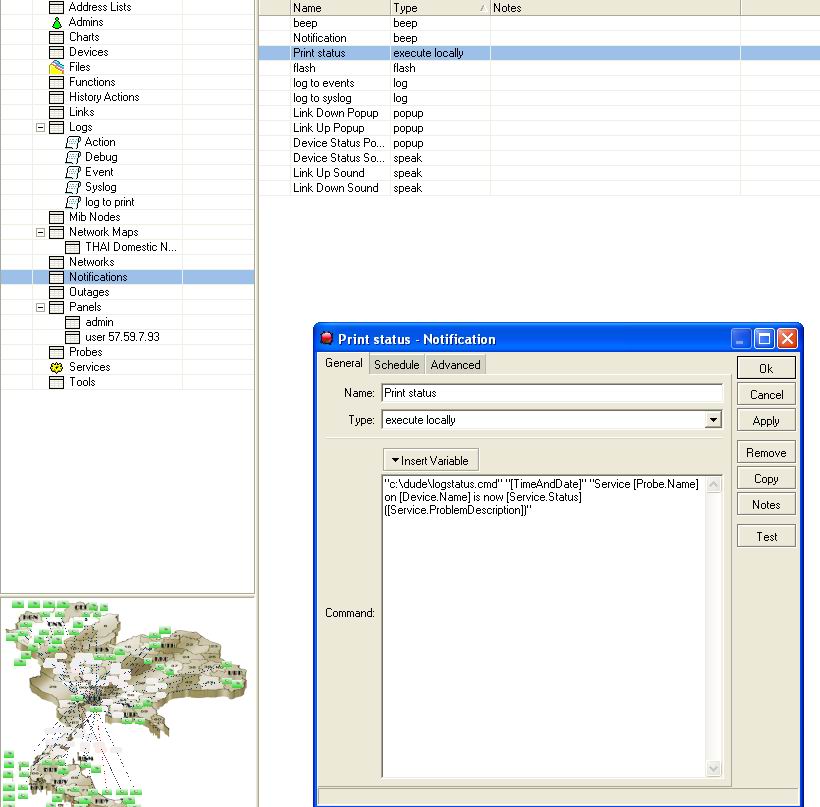The image size is (820, 807).
Task: Click the THAI Domestic map icon
Action: (73, 247)
